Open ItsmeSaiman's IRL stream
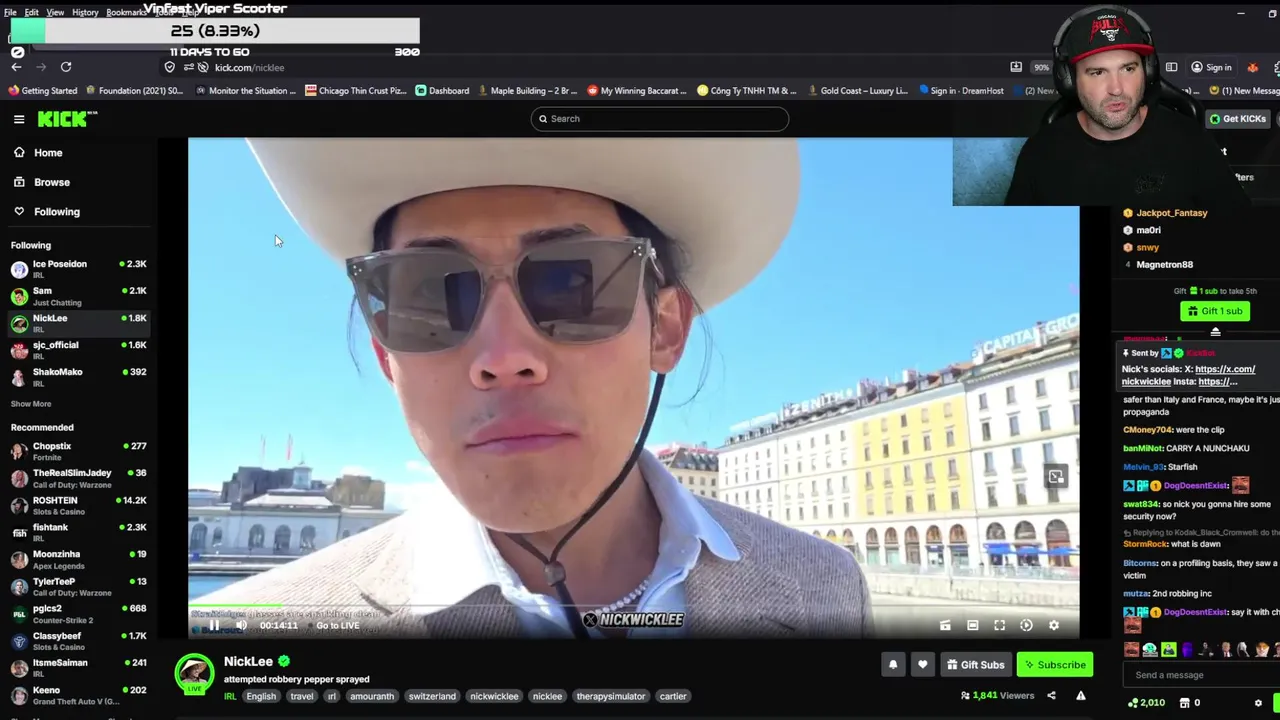Image resolution: width=1280 pixels, height=720 pixels. pyautogui.click(x=78, y=667)
